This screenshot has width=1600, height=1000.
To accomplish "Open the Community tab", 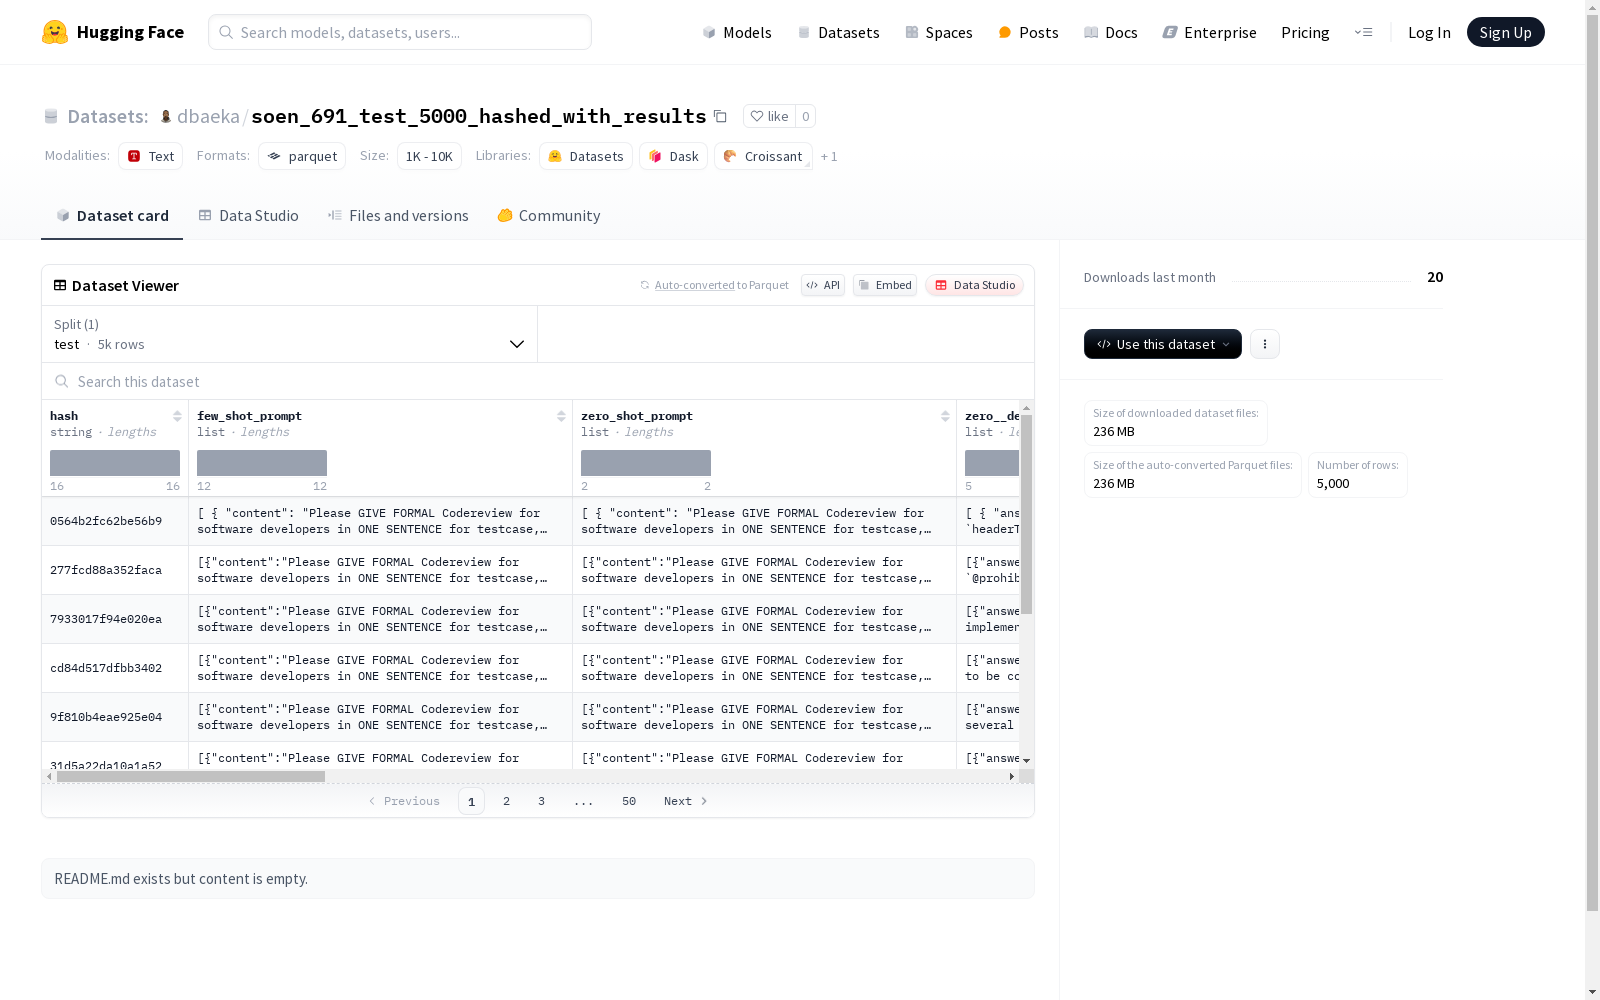I will tap(549, 216).
